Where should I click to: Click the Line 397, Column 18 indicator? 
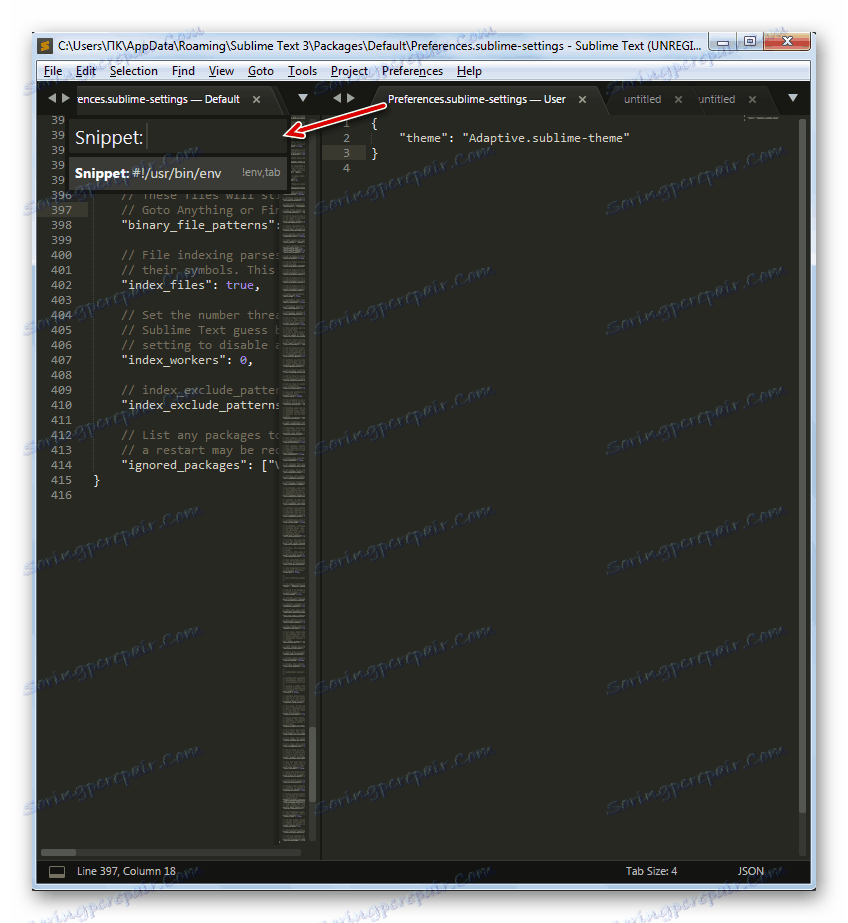pos(125,871)
